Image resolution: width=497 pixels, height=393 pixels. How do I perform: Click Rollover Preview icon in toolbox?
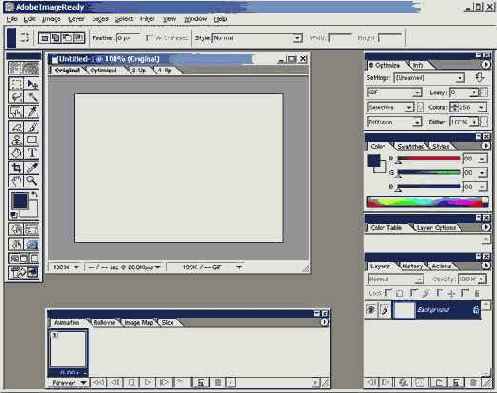(x=16, y=245)
